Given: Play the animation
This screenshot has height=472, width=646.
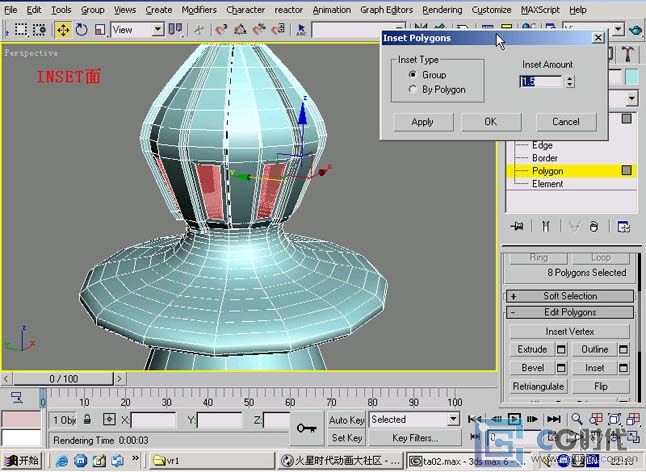Looking at the screenshot, I should 514,419.
